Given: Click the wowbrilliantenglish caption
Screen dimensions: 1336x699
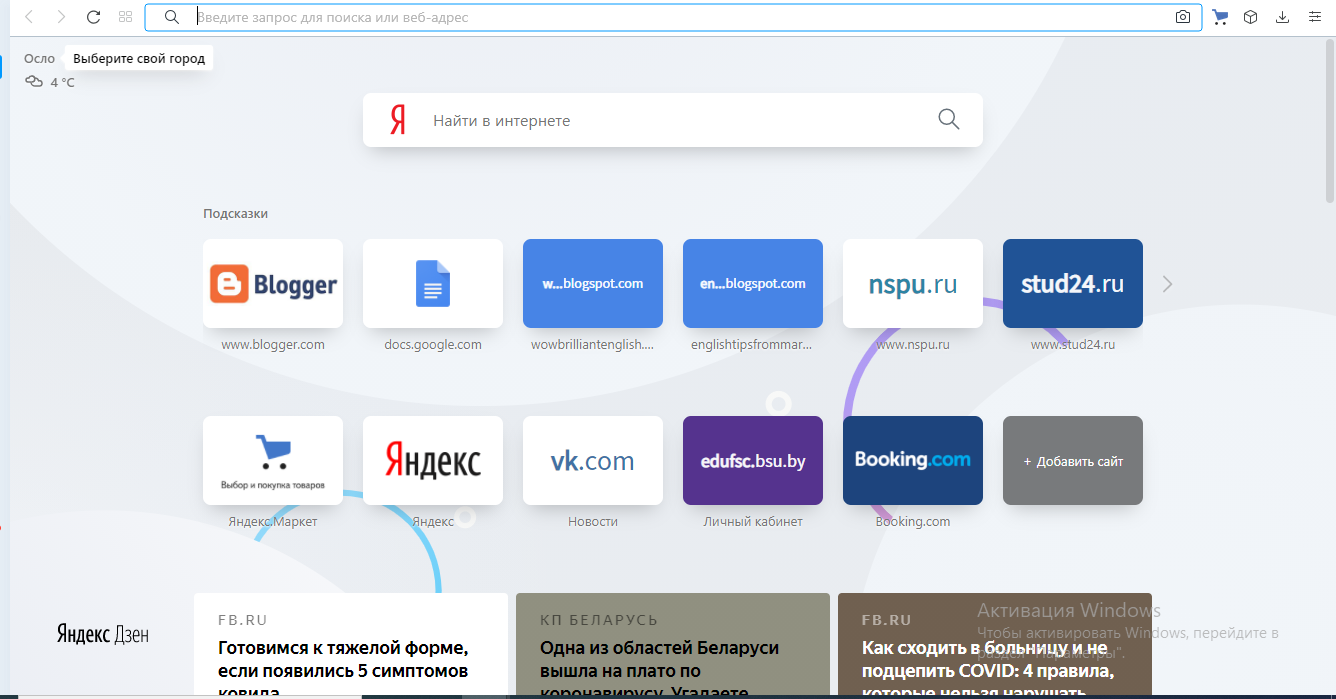Looking at the screenshot, I should 593,344.
